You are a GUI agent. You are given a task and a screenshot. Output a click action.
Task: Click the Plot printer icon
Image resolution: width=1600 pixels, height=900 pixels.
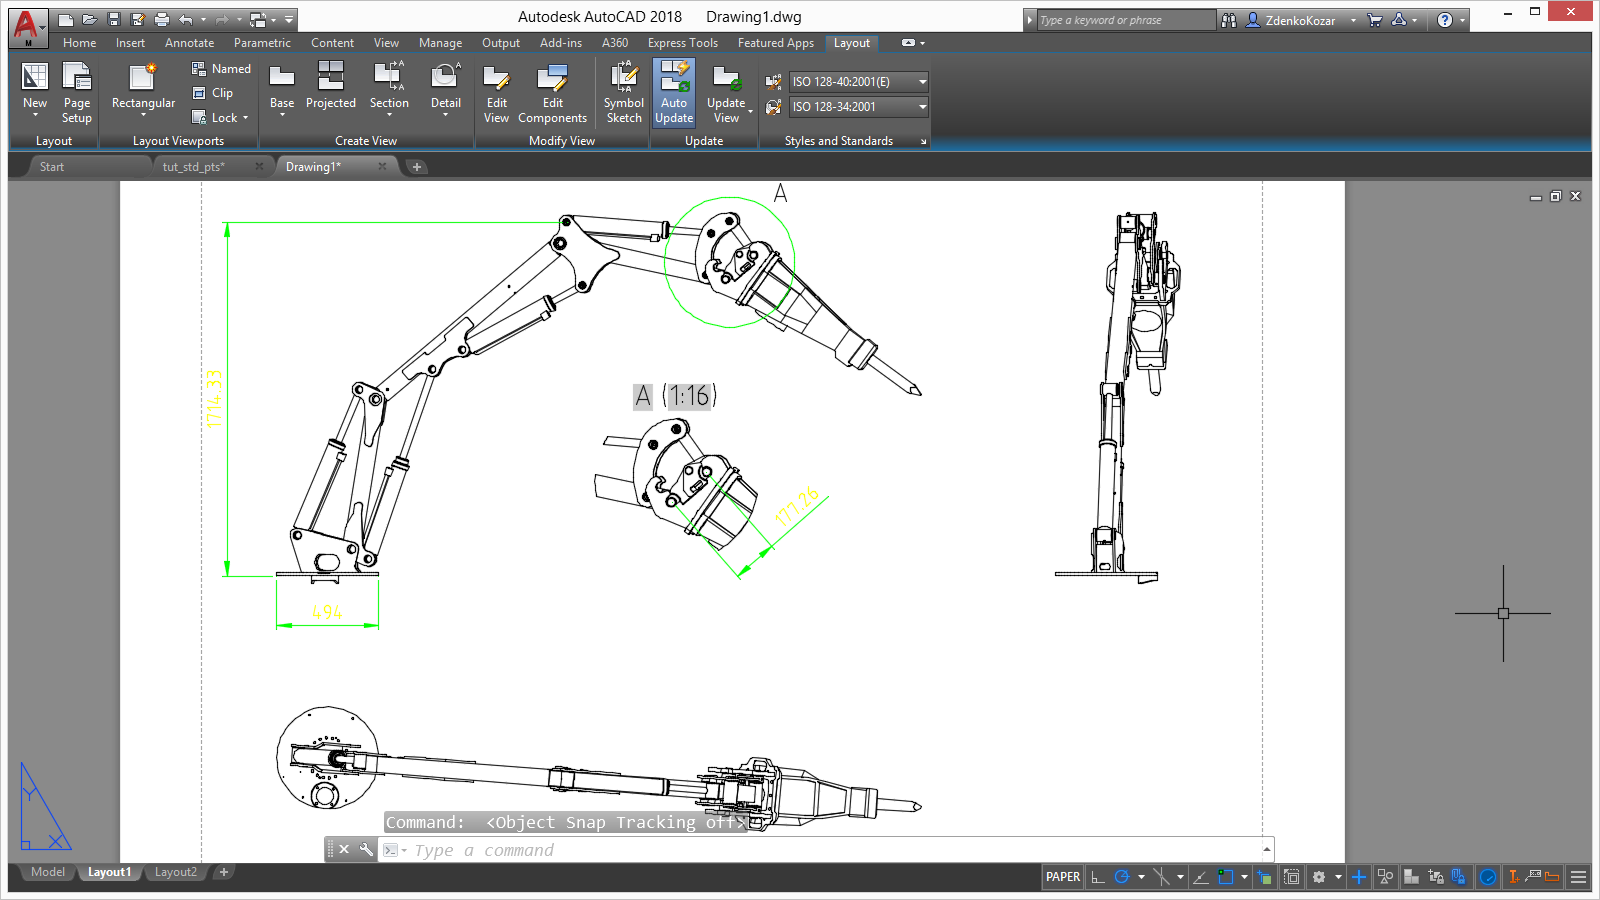pyautogui.click(x=162, y=19)
